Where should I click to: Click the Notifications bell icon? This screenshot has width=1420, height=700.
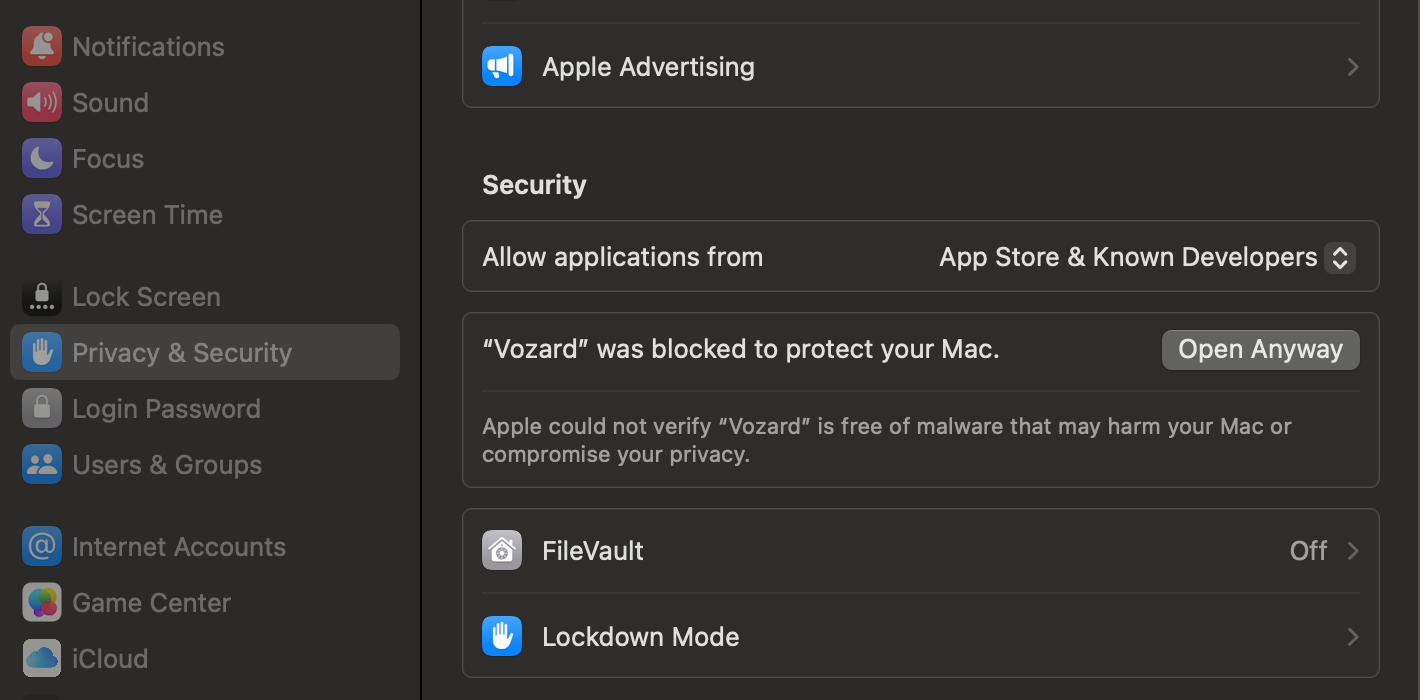pos(41,46)
